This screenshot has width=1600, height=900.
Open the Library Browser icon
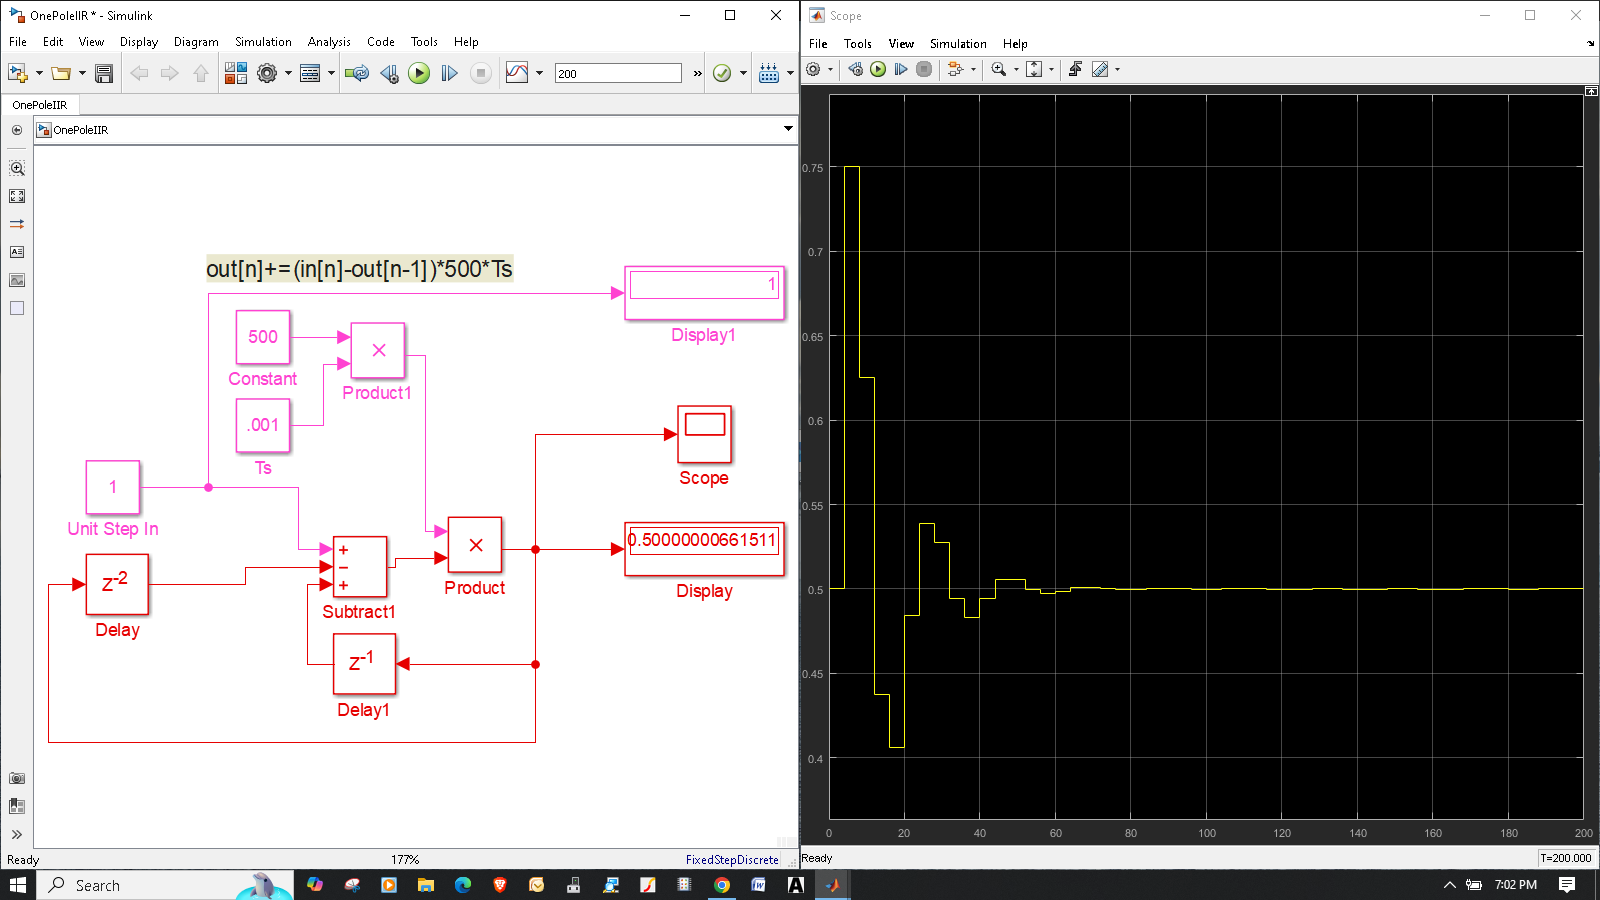236,73
